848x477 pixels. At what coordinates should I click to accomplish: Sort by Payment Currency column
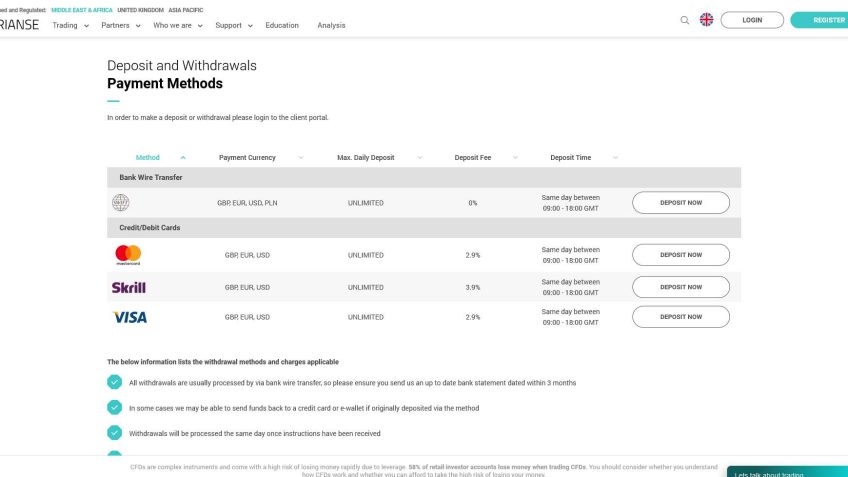(x=247, y=158)
